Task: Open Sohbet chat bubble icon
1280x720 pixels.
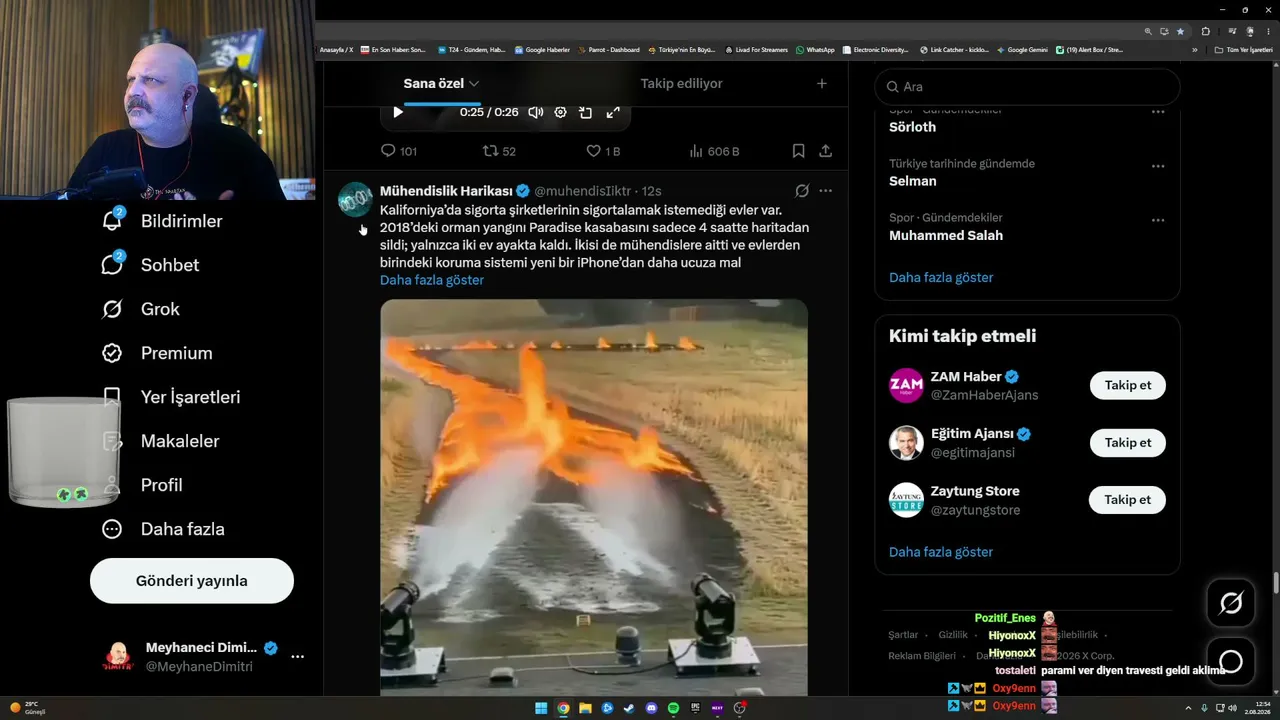Action: coord(112,265)
